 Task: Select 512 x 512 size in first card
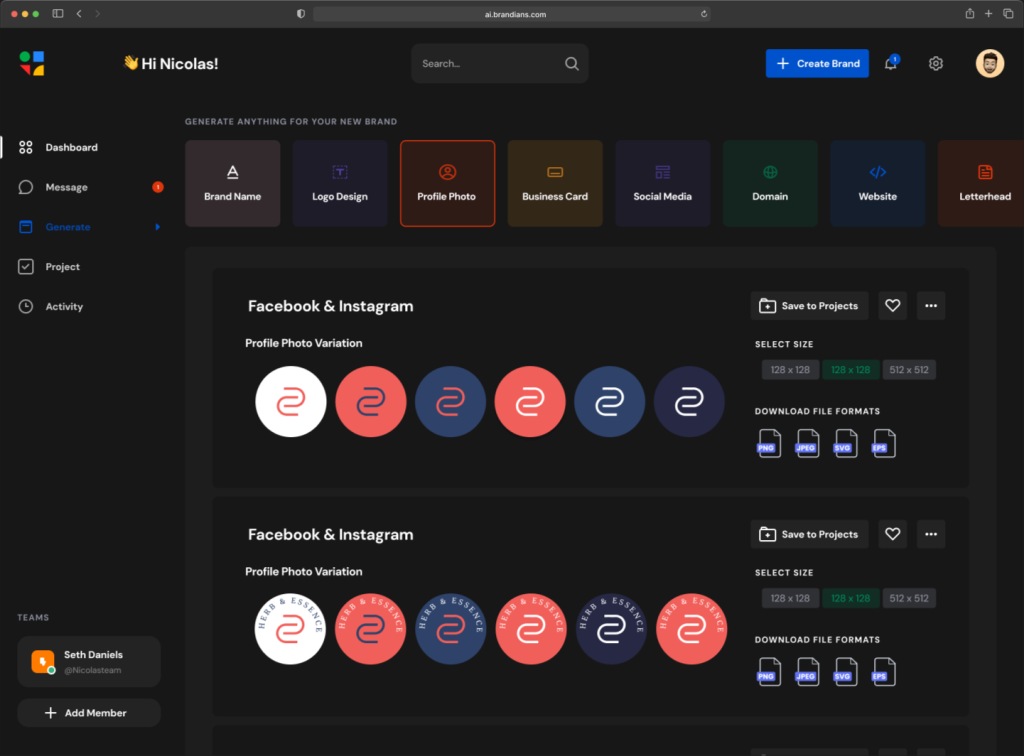click(x=908, y=370)
